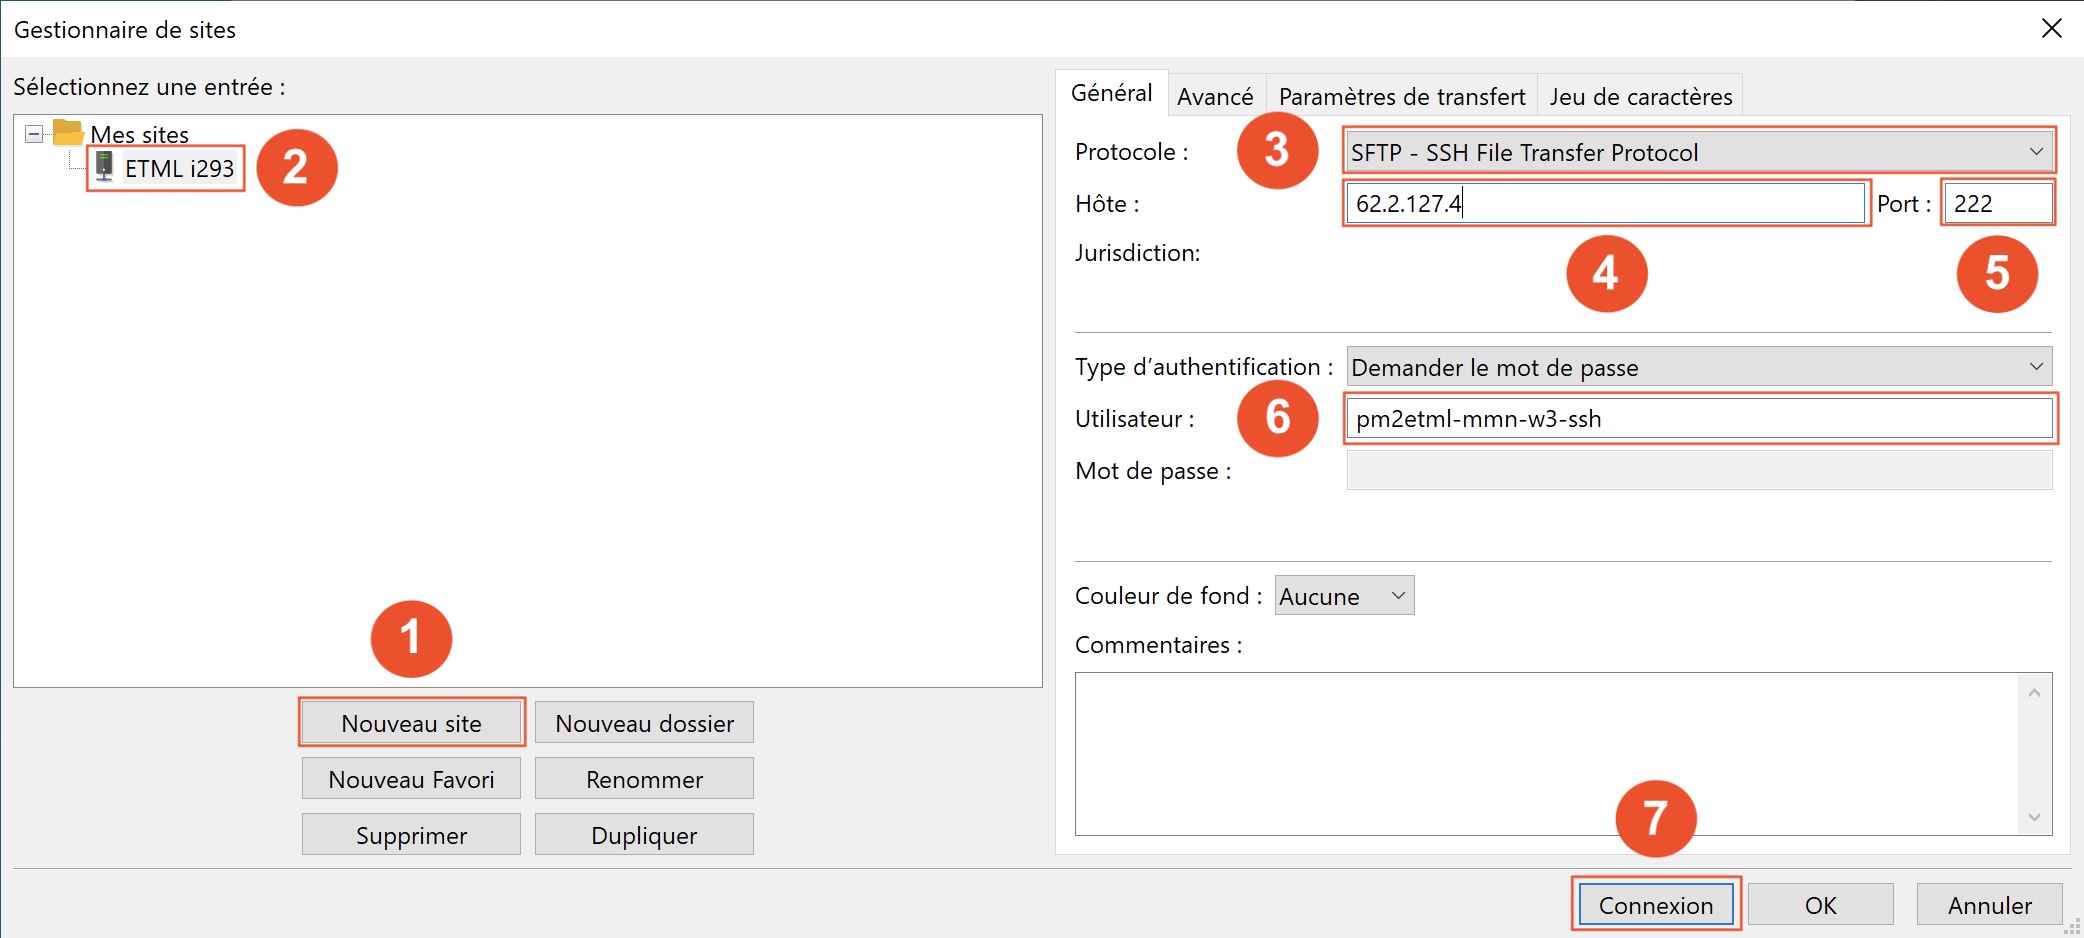Delete entry with the Supprimer button
Screen dimensions: 2084x938
point(411,835)
